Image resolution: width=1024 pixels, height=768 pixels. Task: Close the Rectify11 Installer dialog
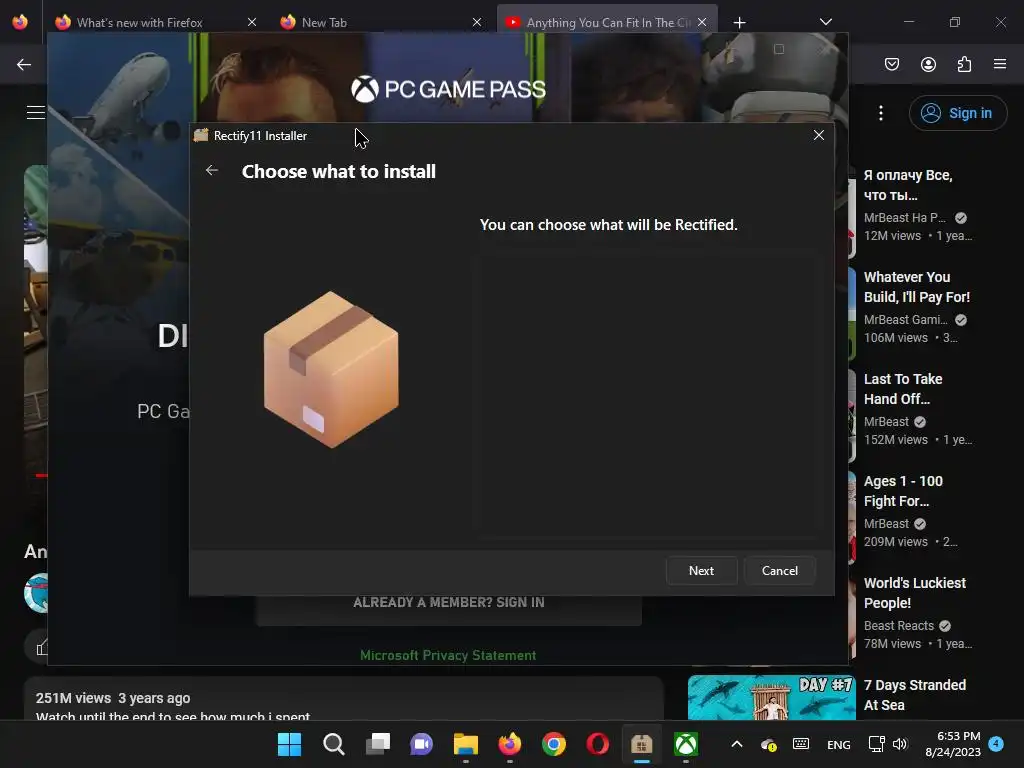click(818, 135)
